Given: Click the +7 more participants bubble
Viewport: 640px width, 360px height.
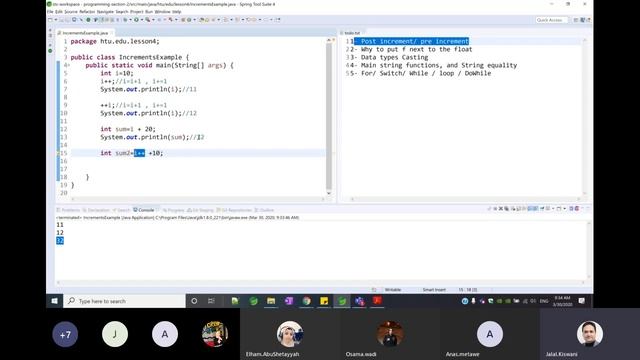Looking at the screenshot, I should pyautogui.click(x=65, y=334).
